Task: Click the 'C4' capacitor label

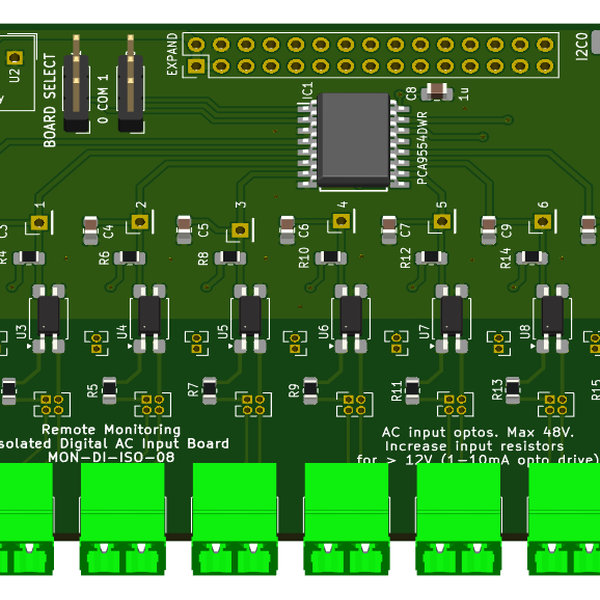Action: [x=108, y=232]
